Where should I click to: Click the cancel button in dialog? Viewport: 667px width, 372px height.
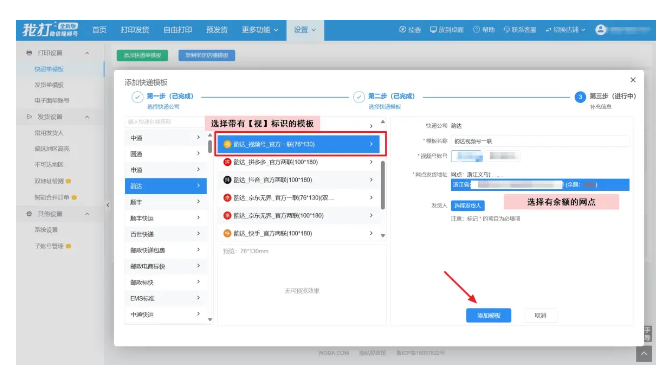(540, 315)
